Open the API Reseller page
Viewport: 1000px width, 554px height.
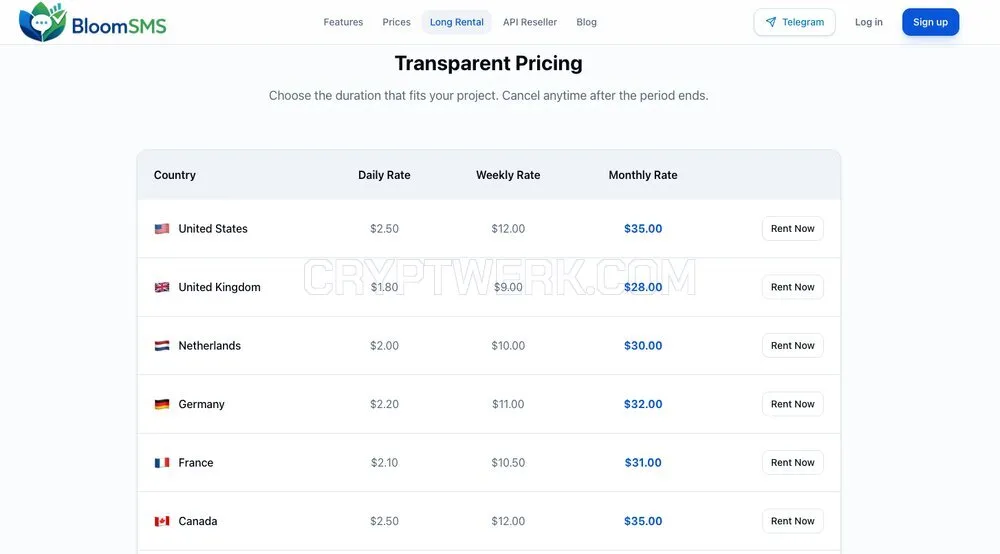point(530,22)
